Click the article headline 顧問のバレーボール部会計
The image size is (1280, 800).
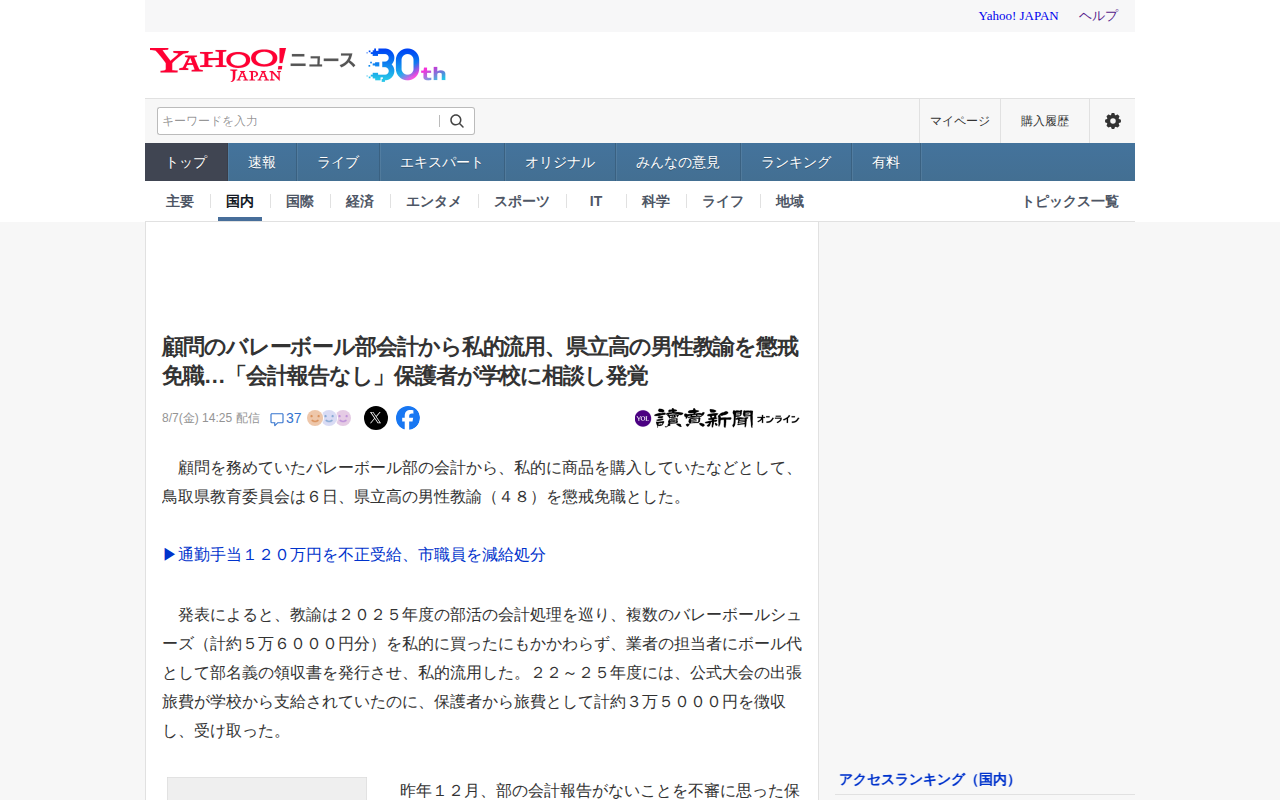pos(480,361)
